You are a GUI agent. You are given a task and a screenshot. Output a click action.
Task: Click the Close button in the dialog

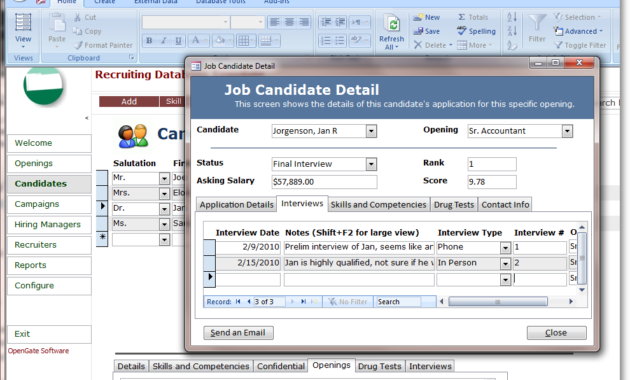click(x=556, y=333)
